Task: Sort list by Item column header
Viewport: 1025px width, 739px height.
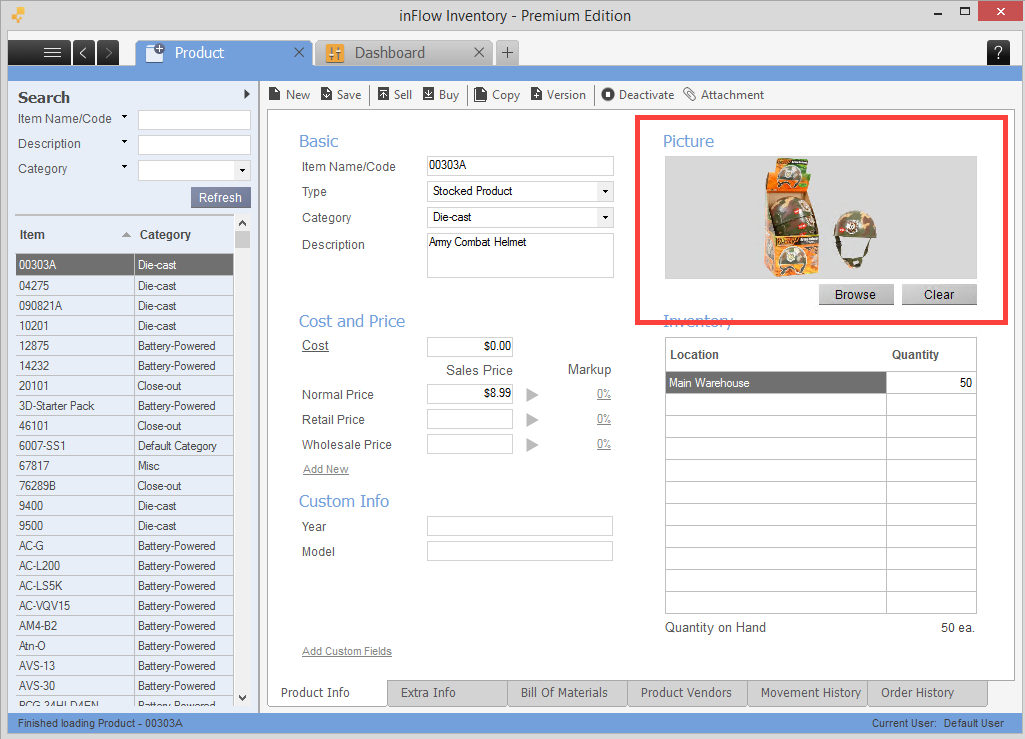Action: point(75,235)
